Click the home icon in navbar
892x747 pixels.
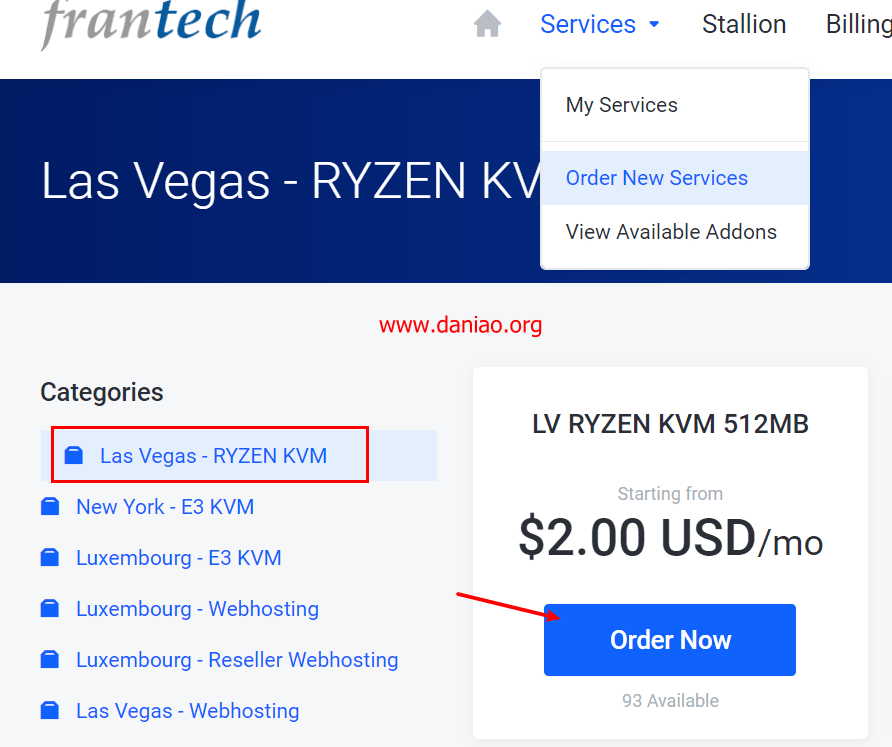click(487, 24)
